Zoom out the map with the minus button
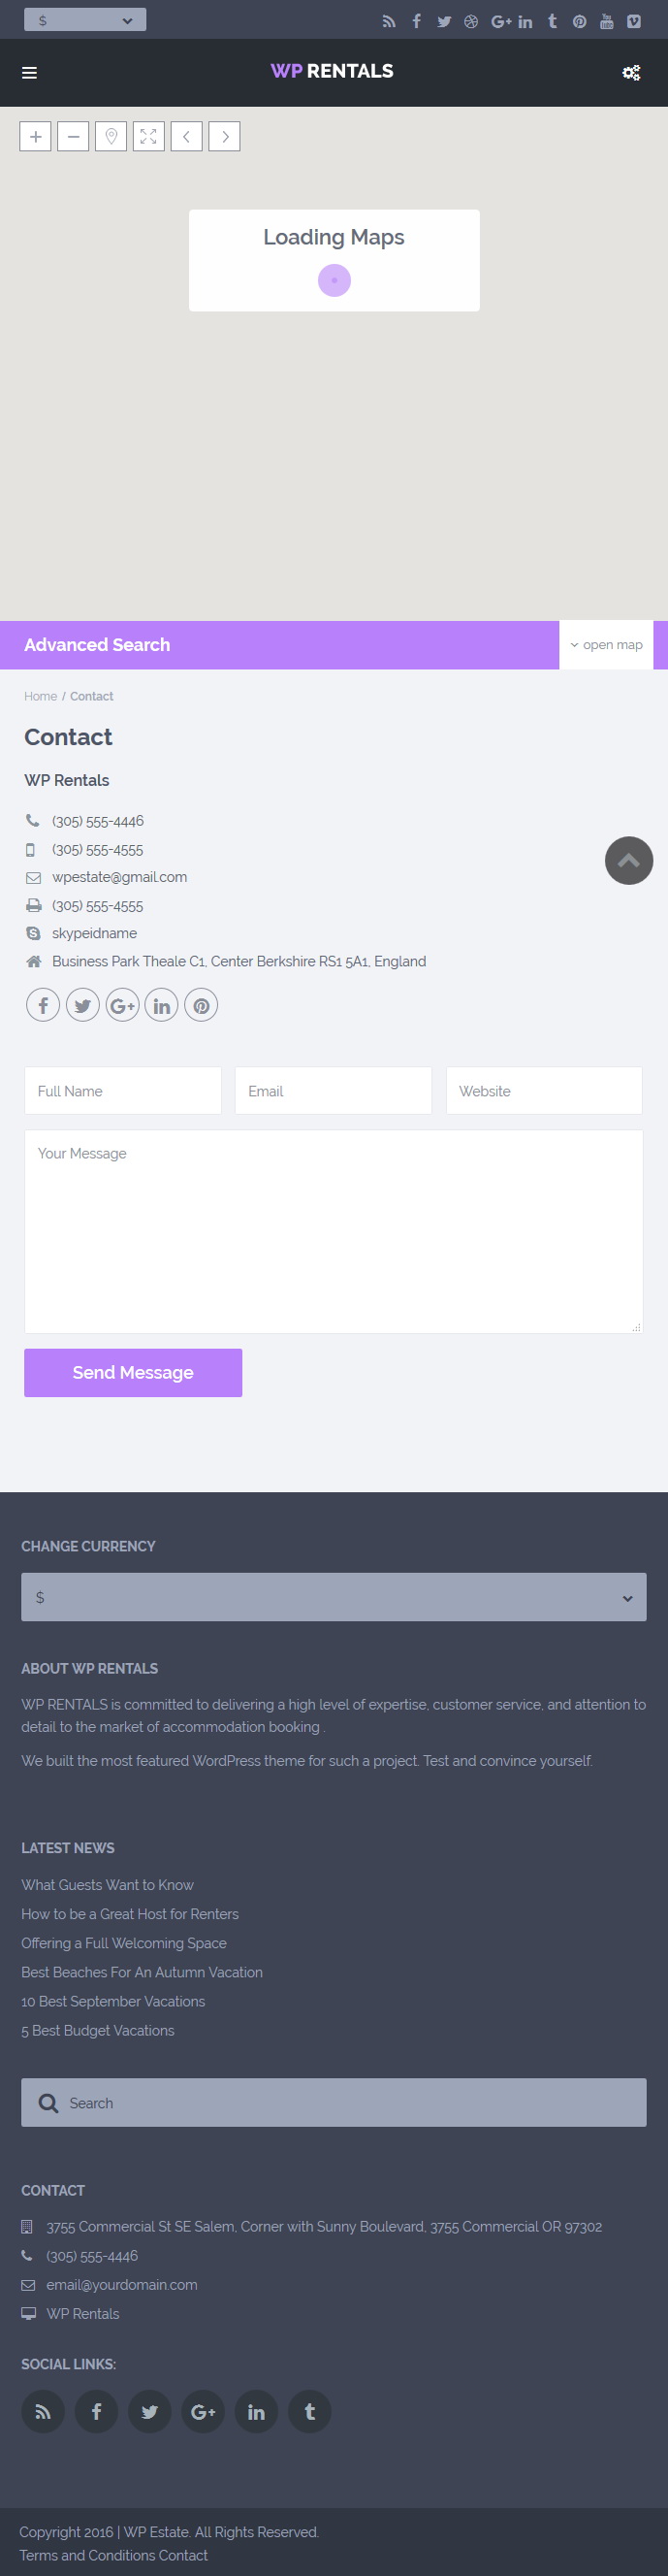668x2576 pixels. click(x=73, y=136)
